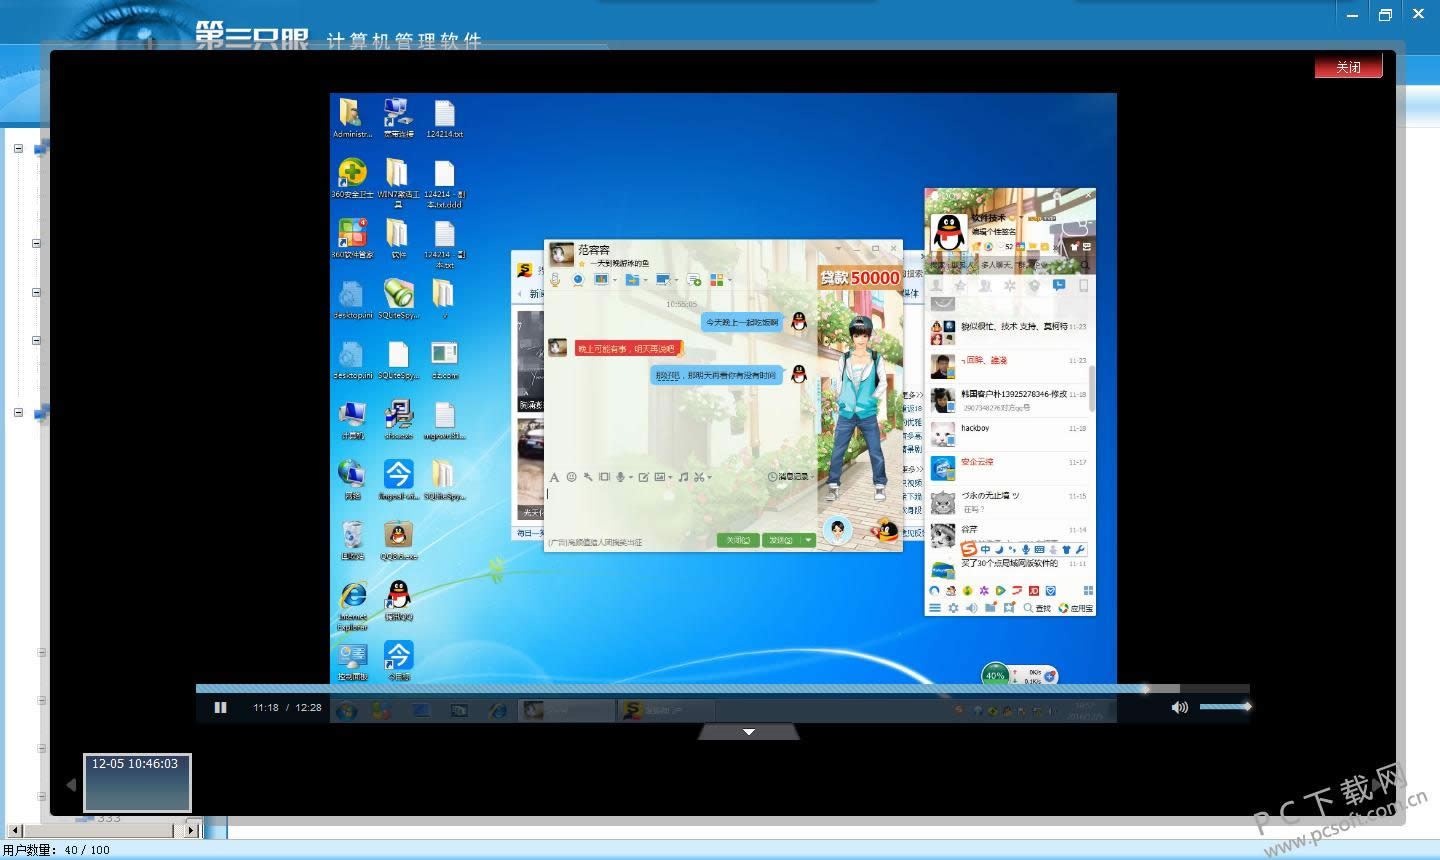This screenshot has width=1440, height=860.
Task: Collapse the third tree node in the left panel
Action: tap(36, 293)
